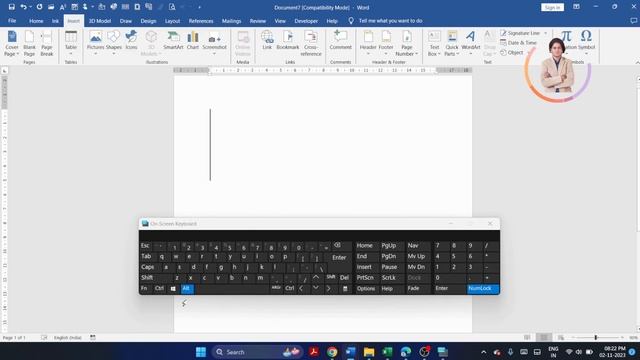640x360 pixels.
Task: Open the Quick Parts menu
Action: [452, 43]
